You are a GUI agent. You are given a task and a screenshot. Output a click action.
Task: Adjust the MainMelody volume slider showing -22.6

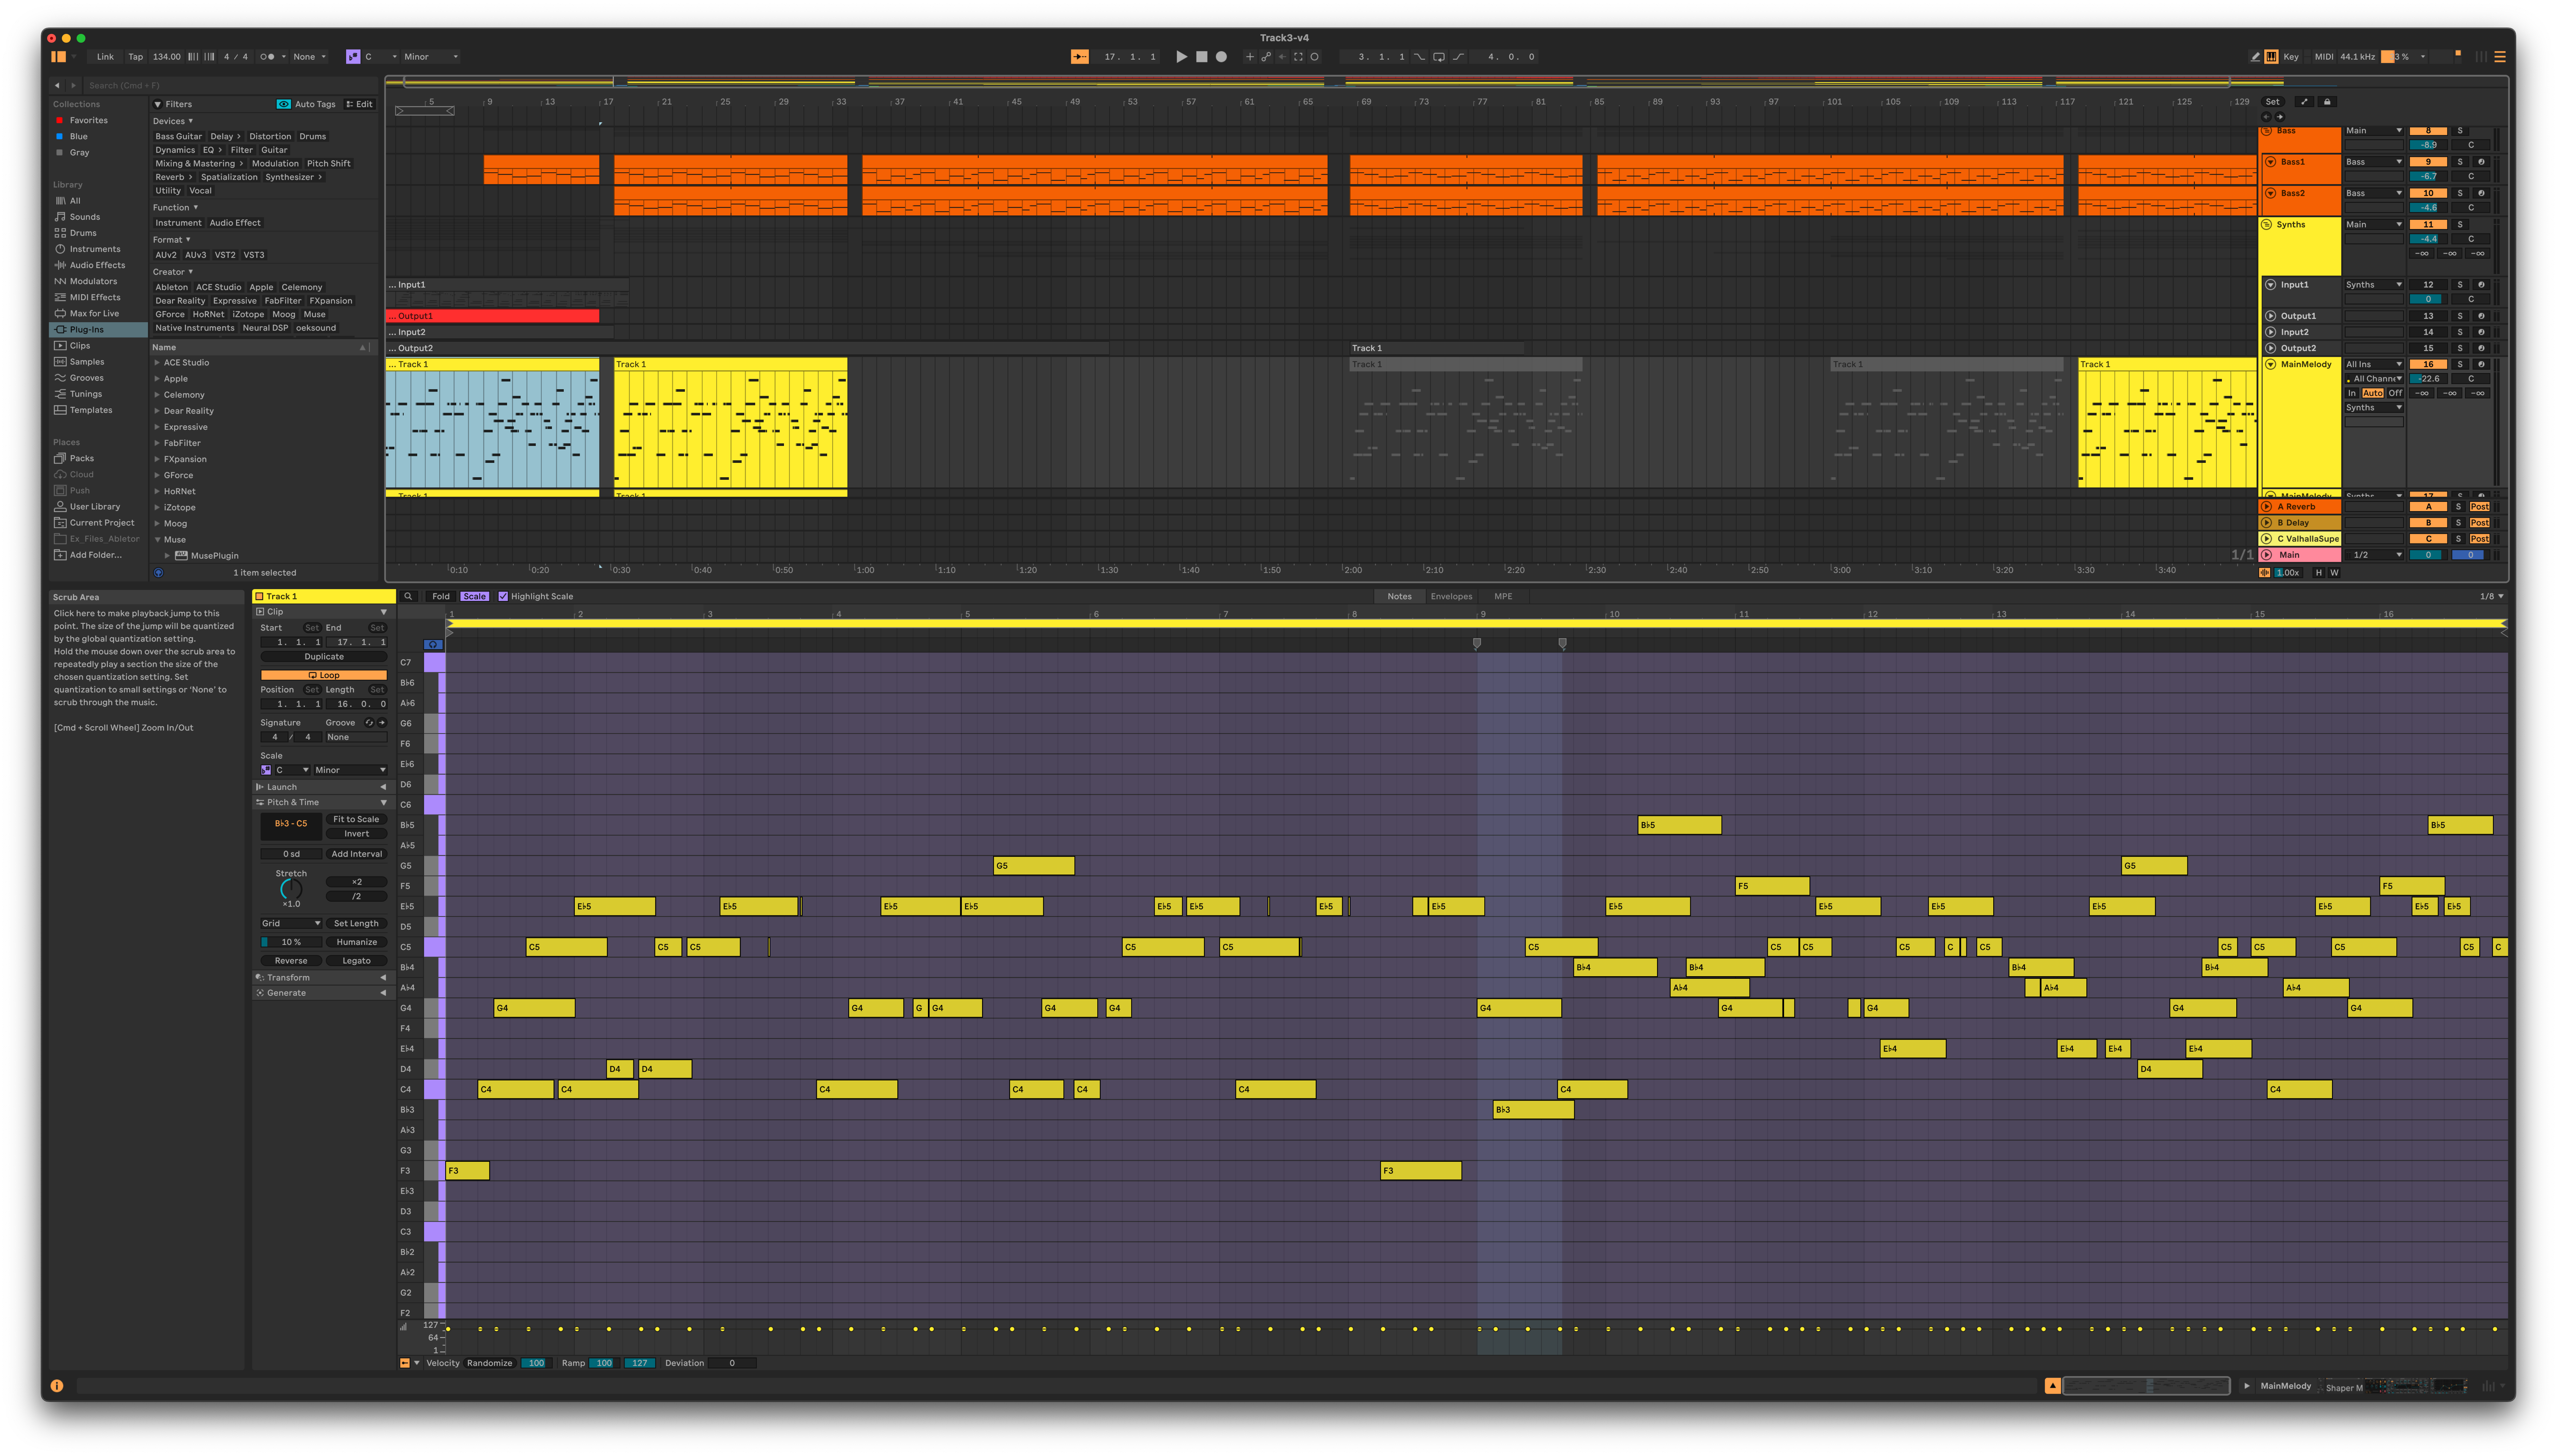click(x=2428, y=379)
